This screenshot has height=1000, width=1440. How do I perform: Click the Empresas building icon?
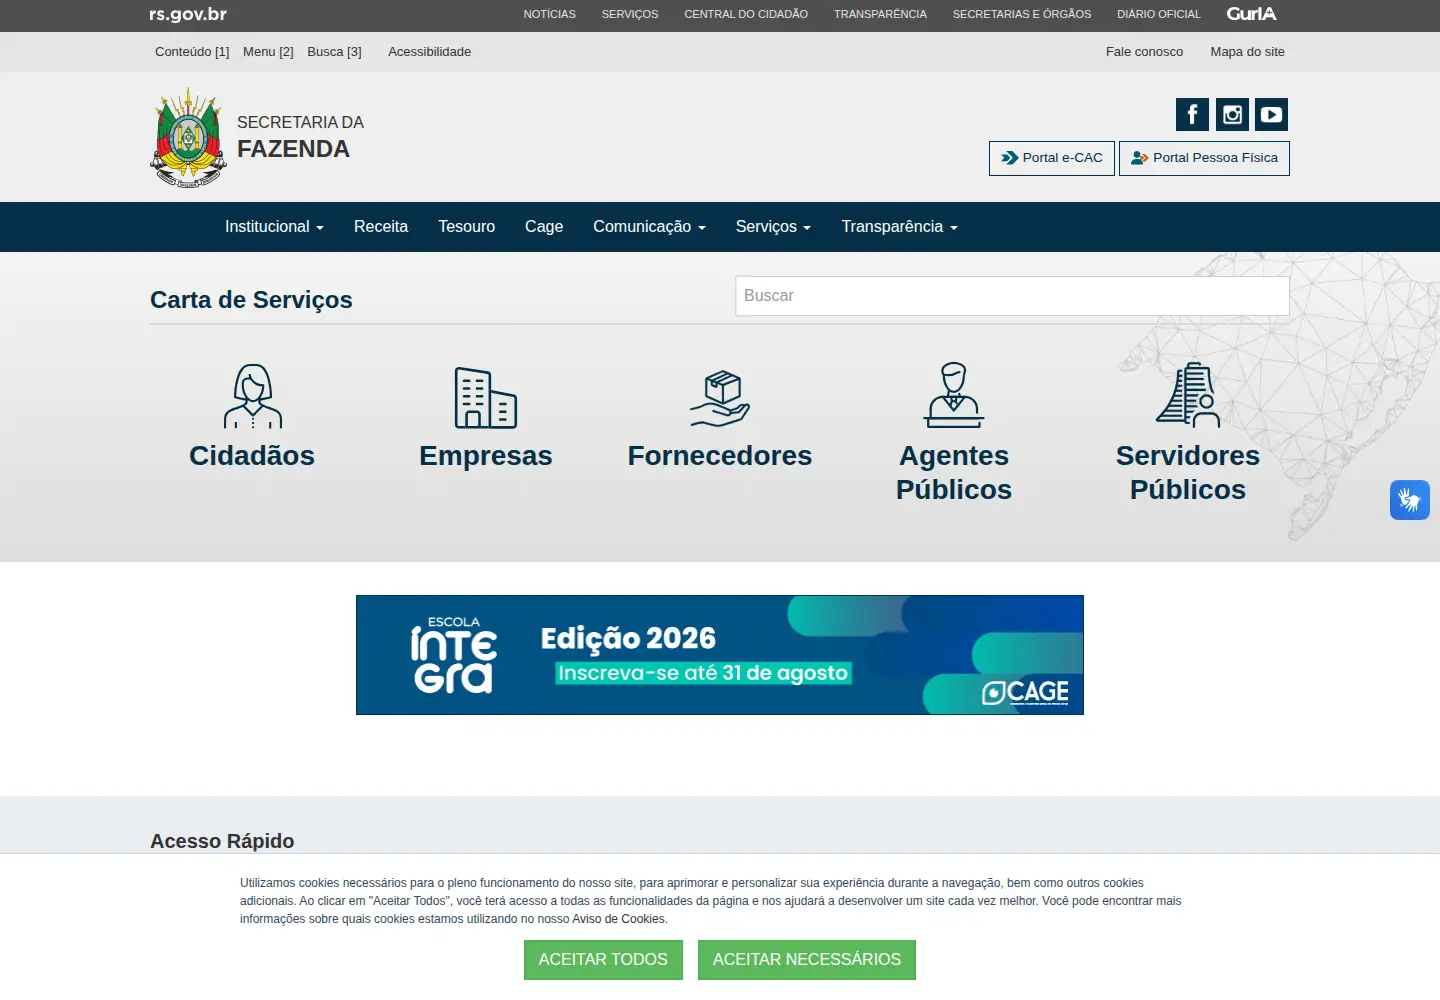pos(486,397)
